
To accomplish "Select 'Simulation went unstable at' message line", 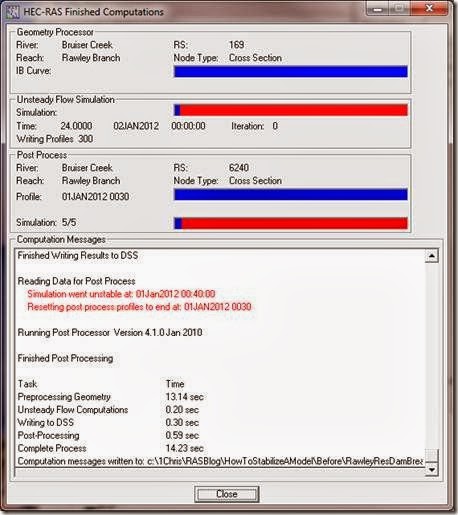I will (121, 294).
